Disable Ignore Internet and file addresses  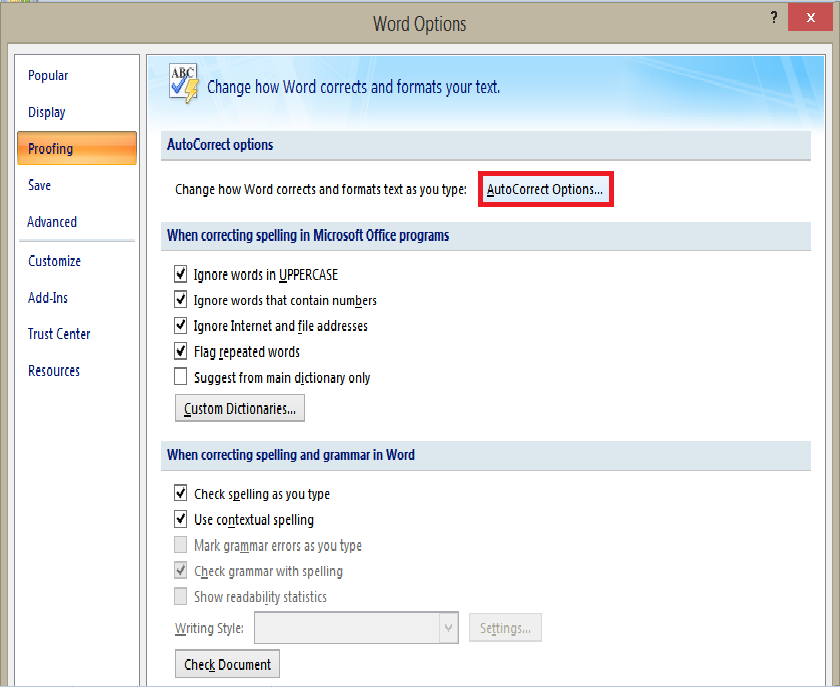(x=181, y=326)
